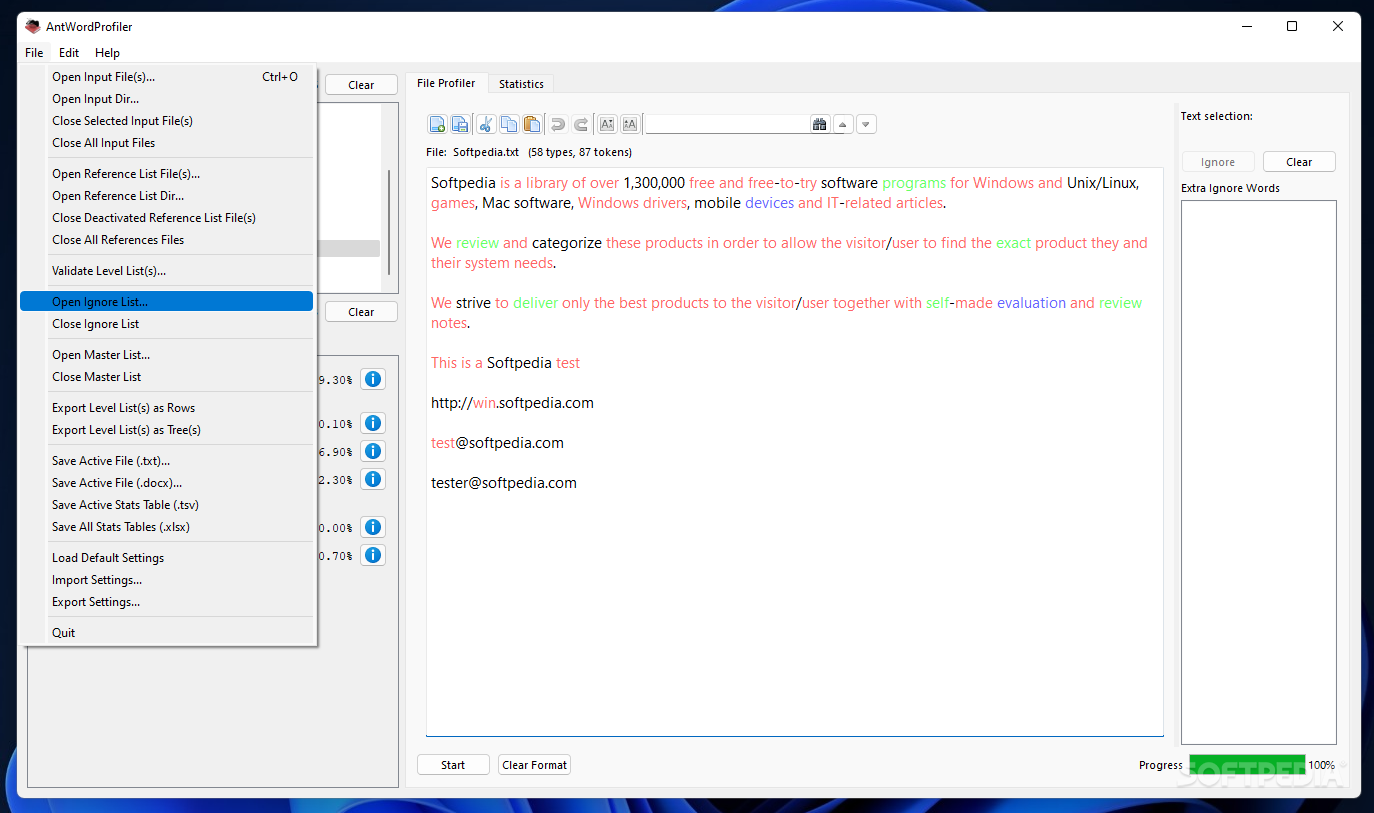The image size is (1374, 813).
Task: Click the find previous up-arrow button
Action: tap(843, 124)
